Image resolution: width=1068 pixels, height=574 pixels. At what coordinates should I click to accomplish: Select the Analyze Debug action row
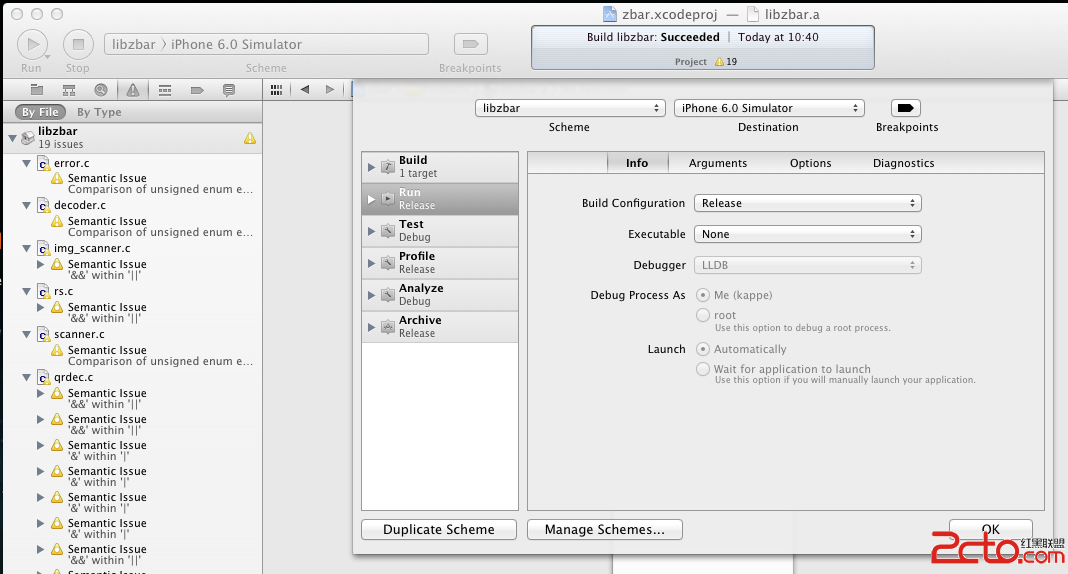[440, 295]
